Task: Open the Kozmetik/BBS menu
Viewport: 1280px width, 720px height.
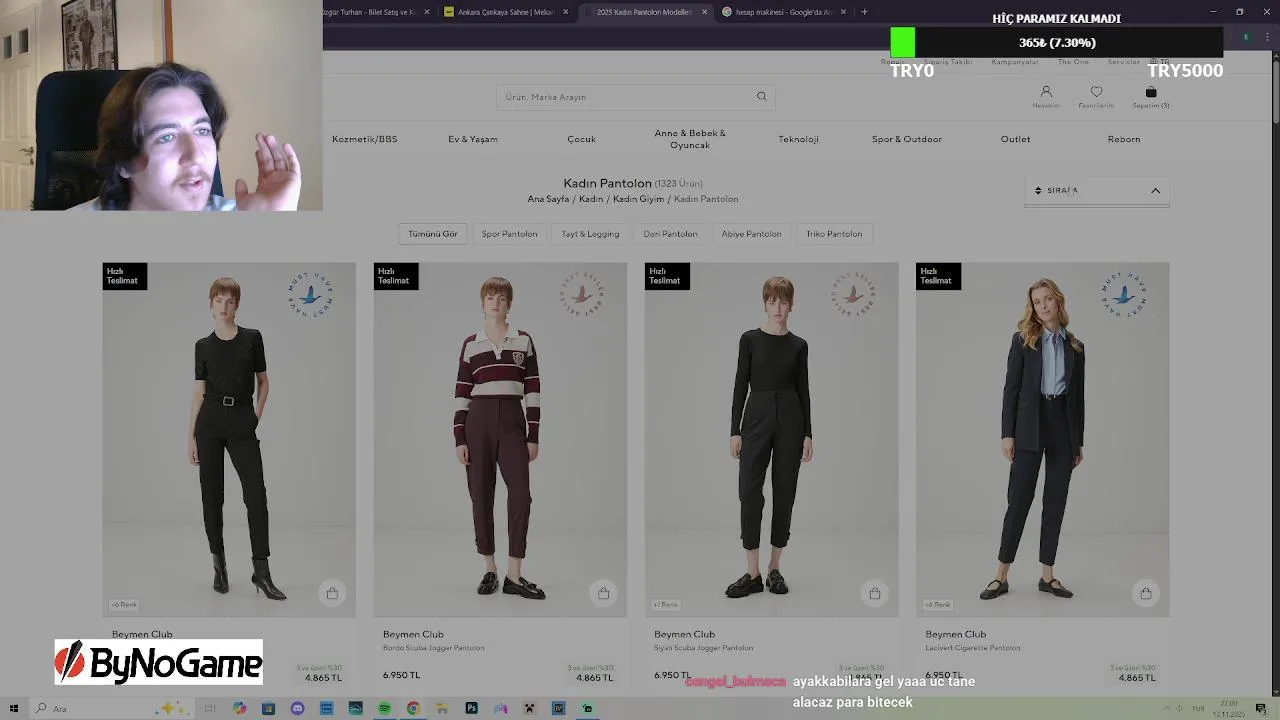Action: 365,139
